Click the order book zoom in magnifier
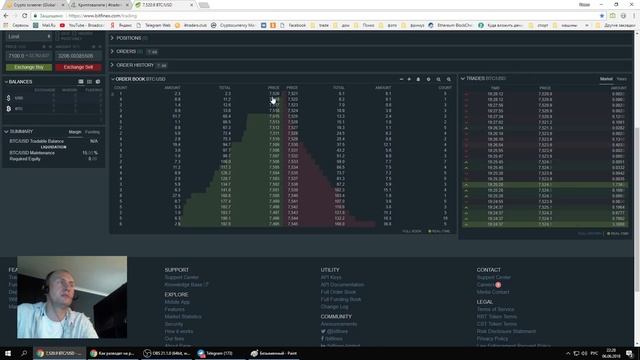This screenshot has height=360, width=640. 449,79
